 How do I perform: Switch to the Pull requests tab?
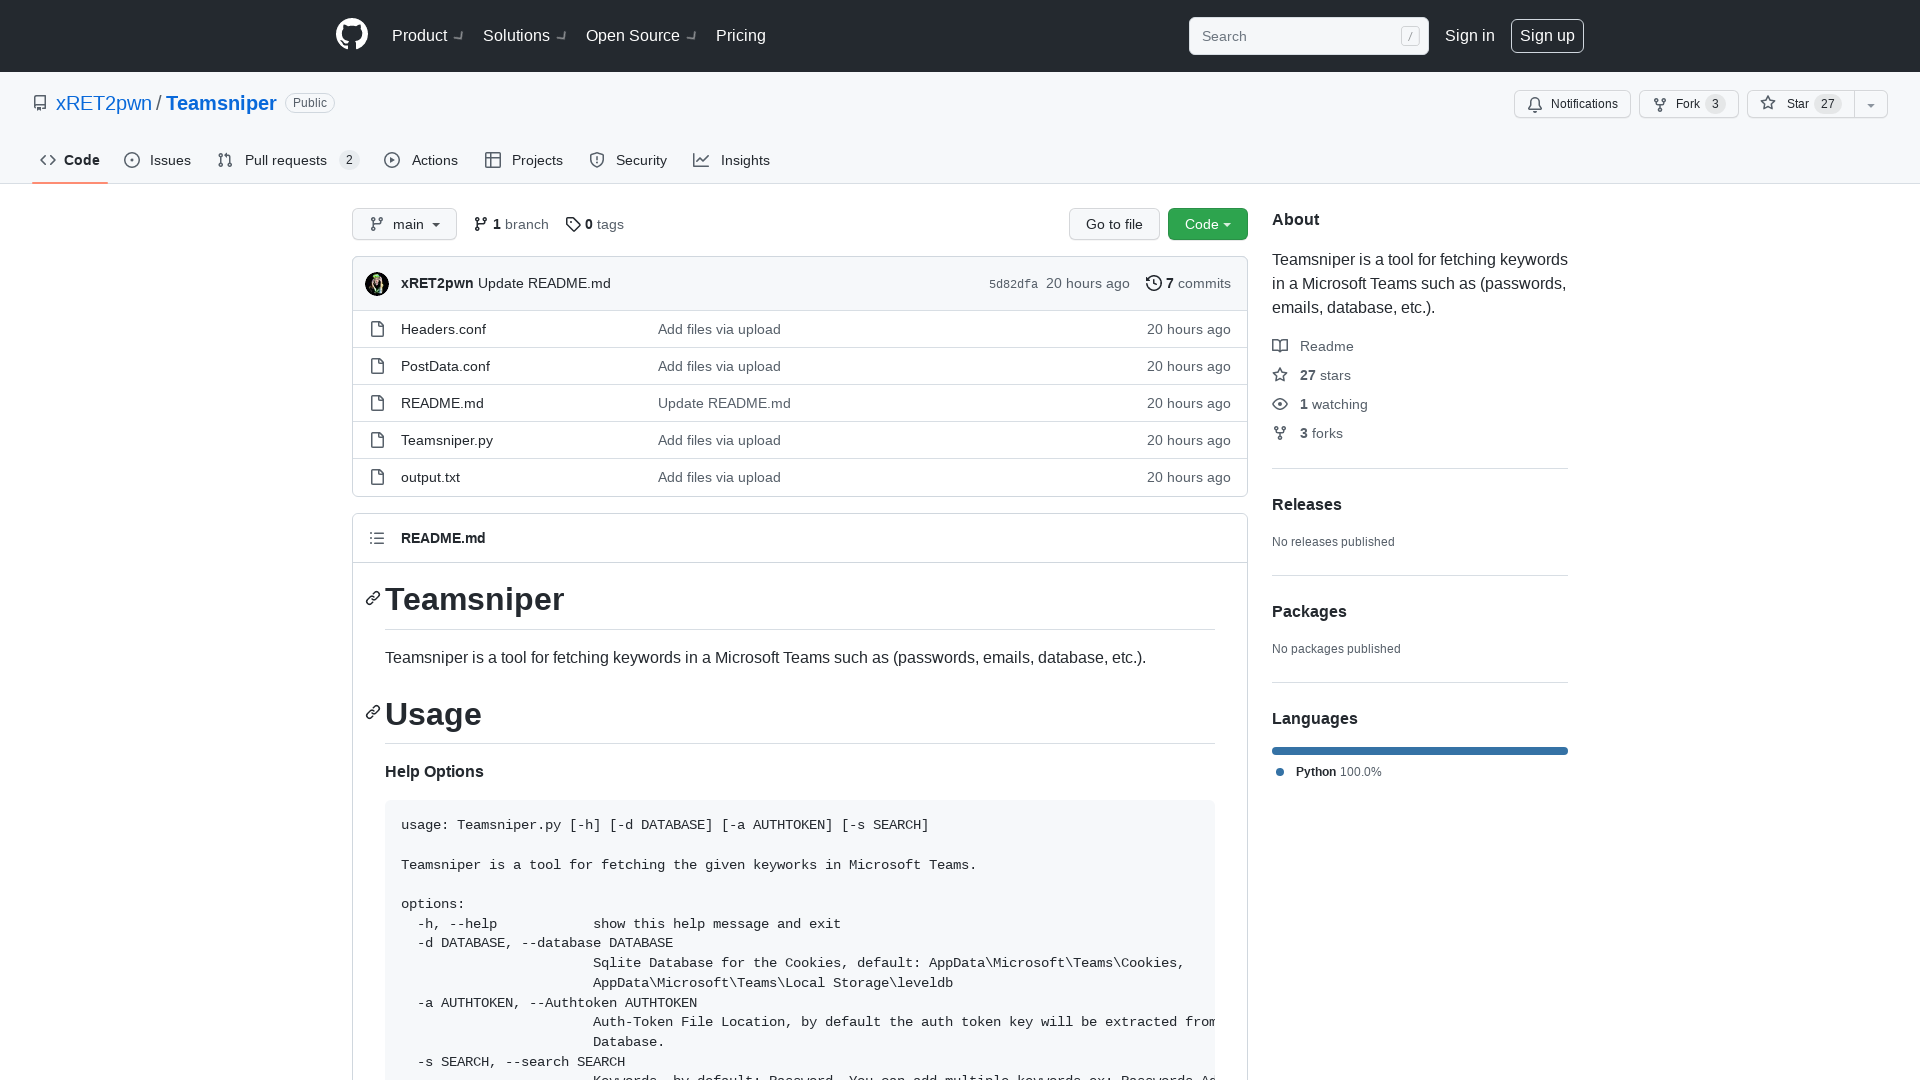point(285,160)
